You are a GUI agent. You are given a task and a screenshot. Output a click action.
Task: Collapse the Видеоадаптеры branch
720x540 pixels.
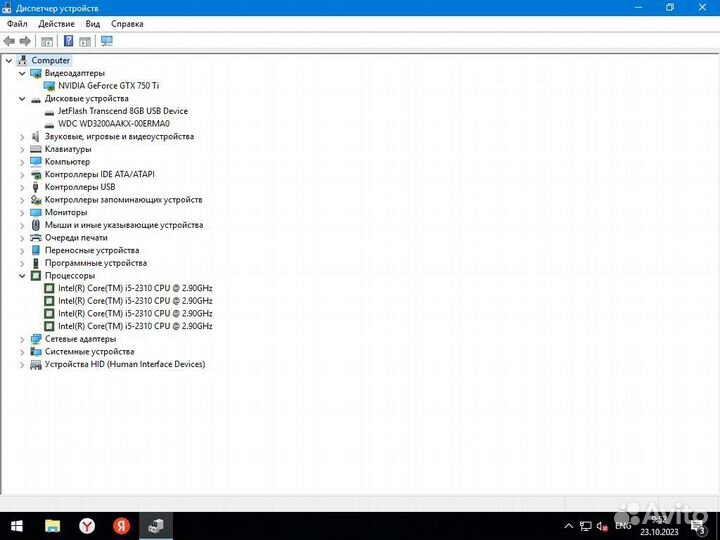(22, 73)
